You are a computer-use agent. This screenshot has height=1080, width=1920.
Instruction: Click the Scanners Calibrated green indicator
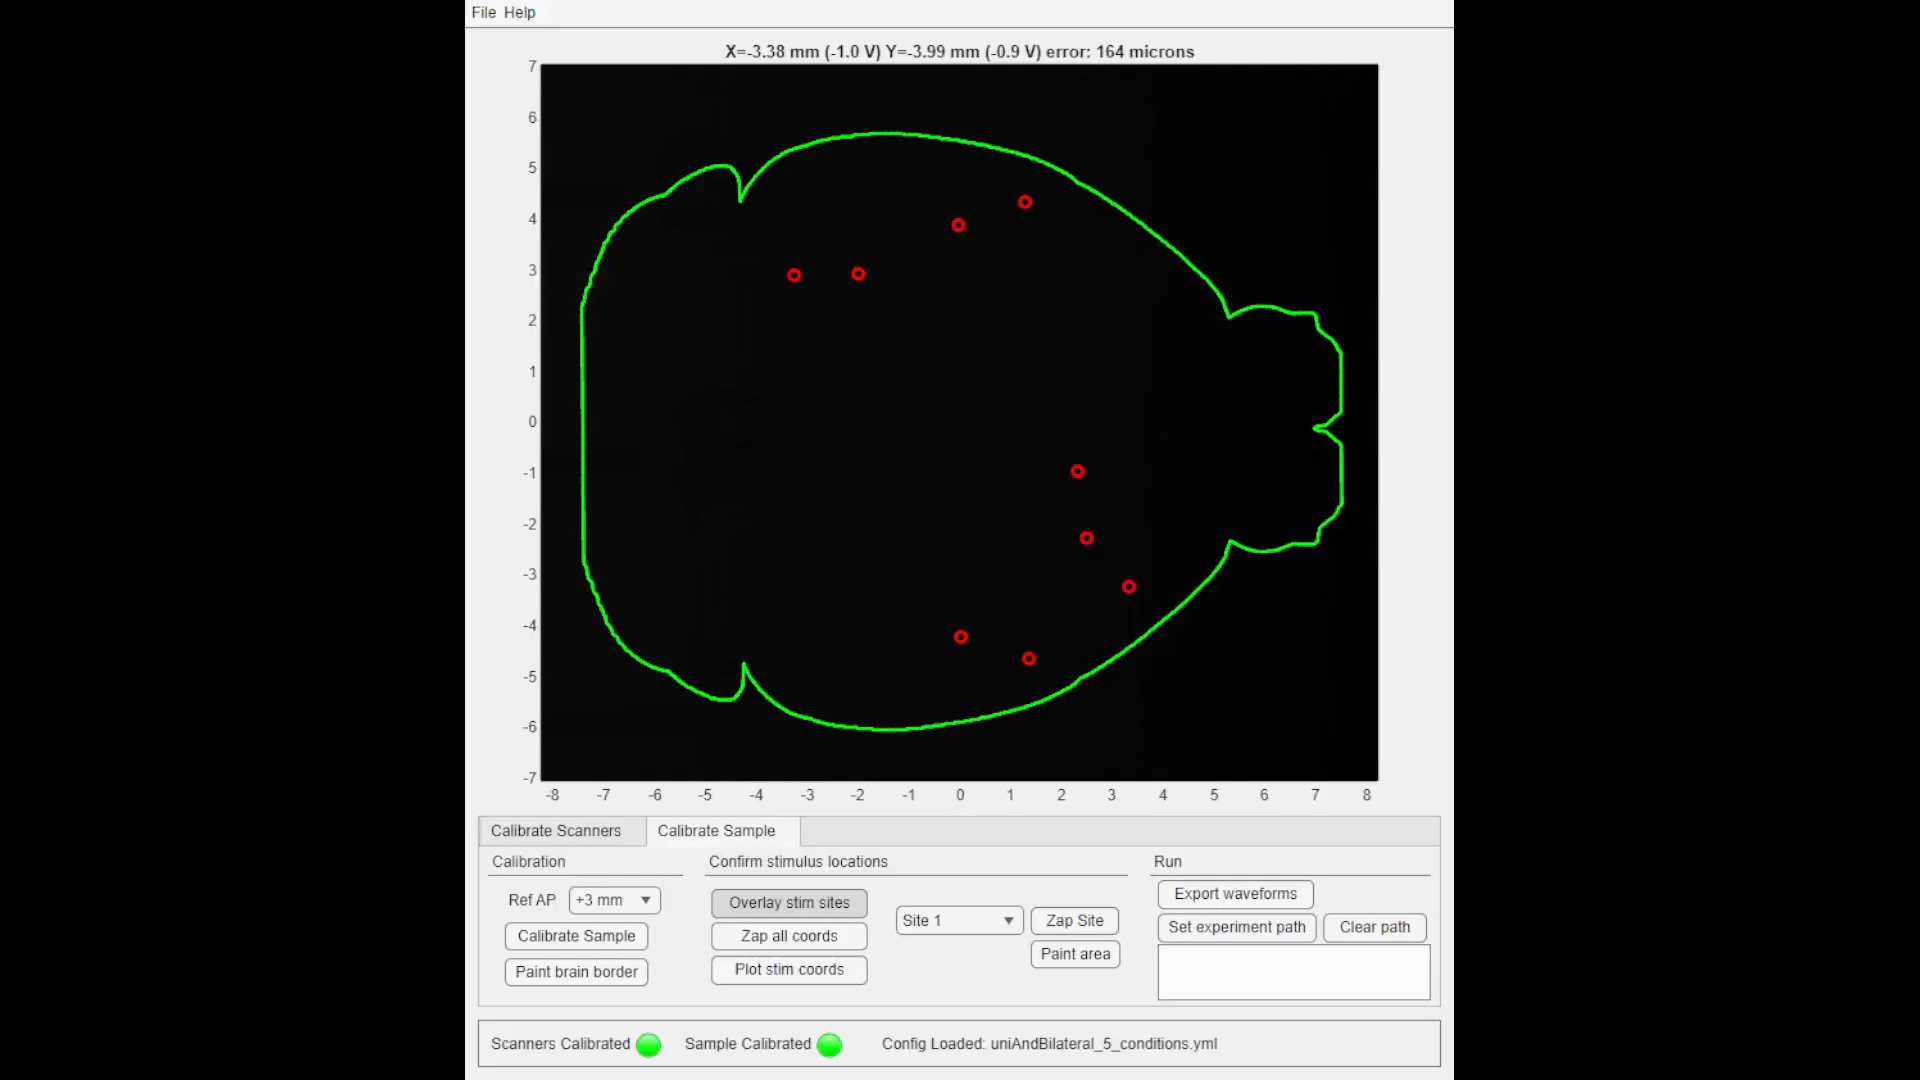[x=649, y=1045]
